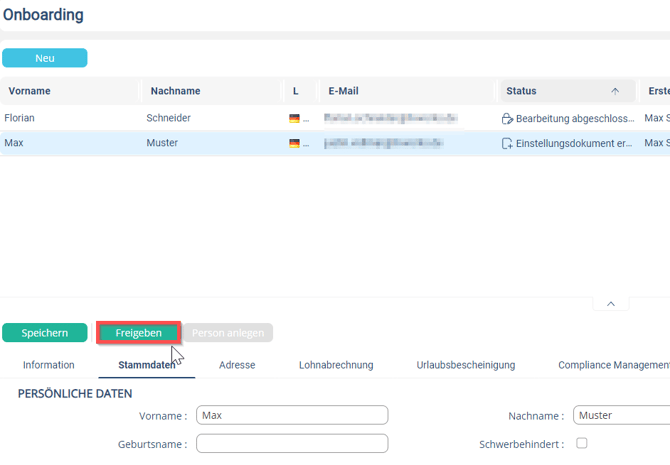The width and height of the screenshot is (670, 465).
Task: Open the Lohnabrechnung tab
Action: point(335,365)
